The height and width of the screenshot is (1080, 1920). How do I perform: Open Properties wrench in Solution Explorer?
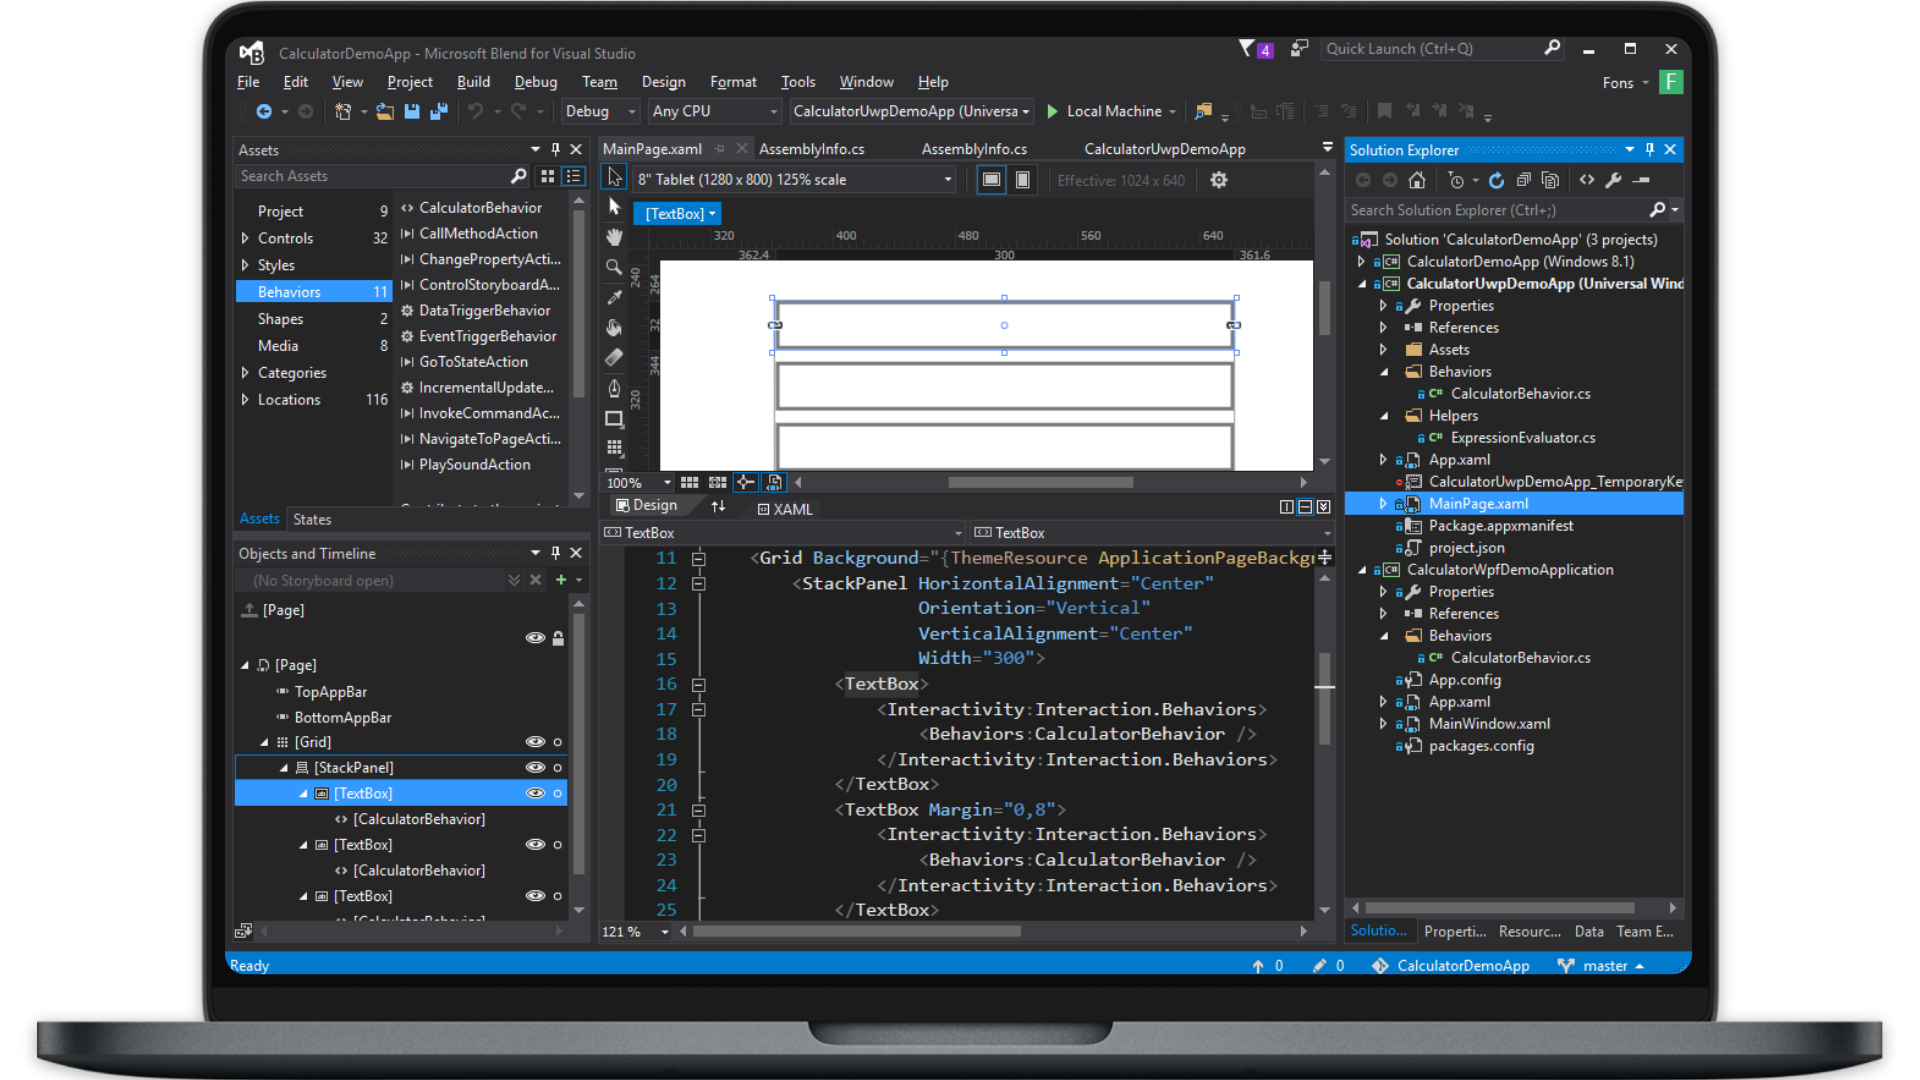pyautogui.click(x=1613, y=180)
